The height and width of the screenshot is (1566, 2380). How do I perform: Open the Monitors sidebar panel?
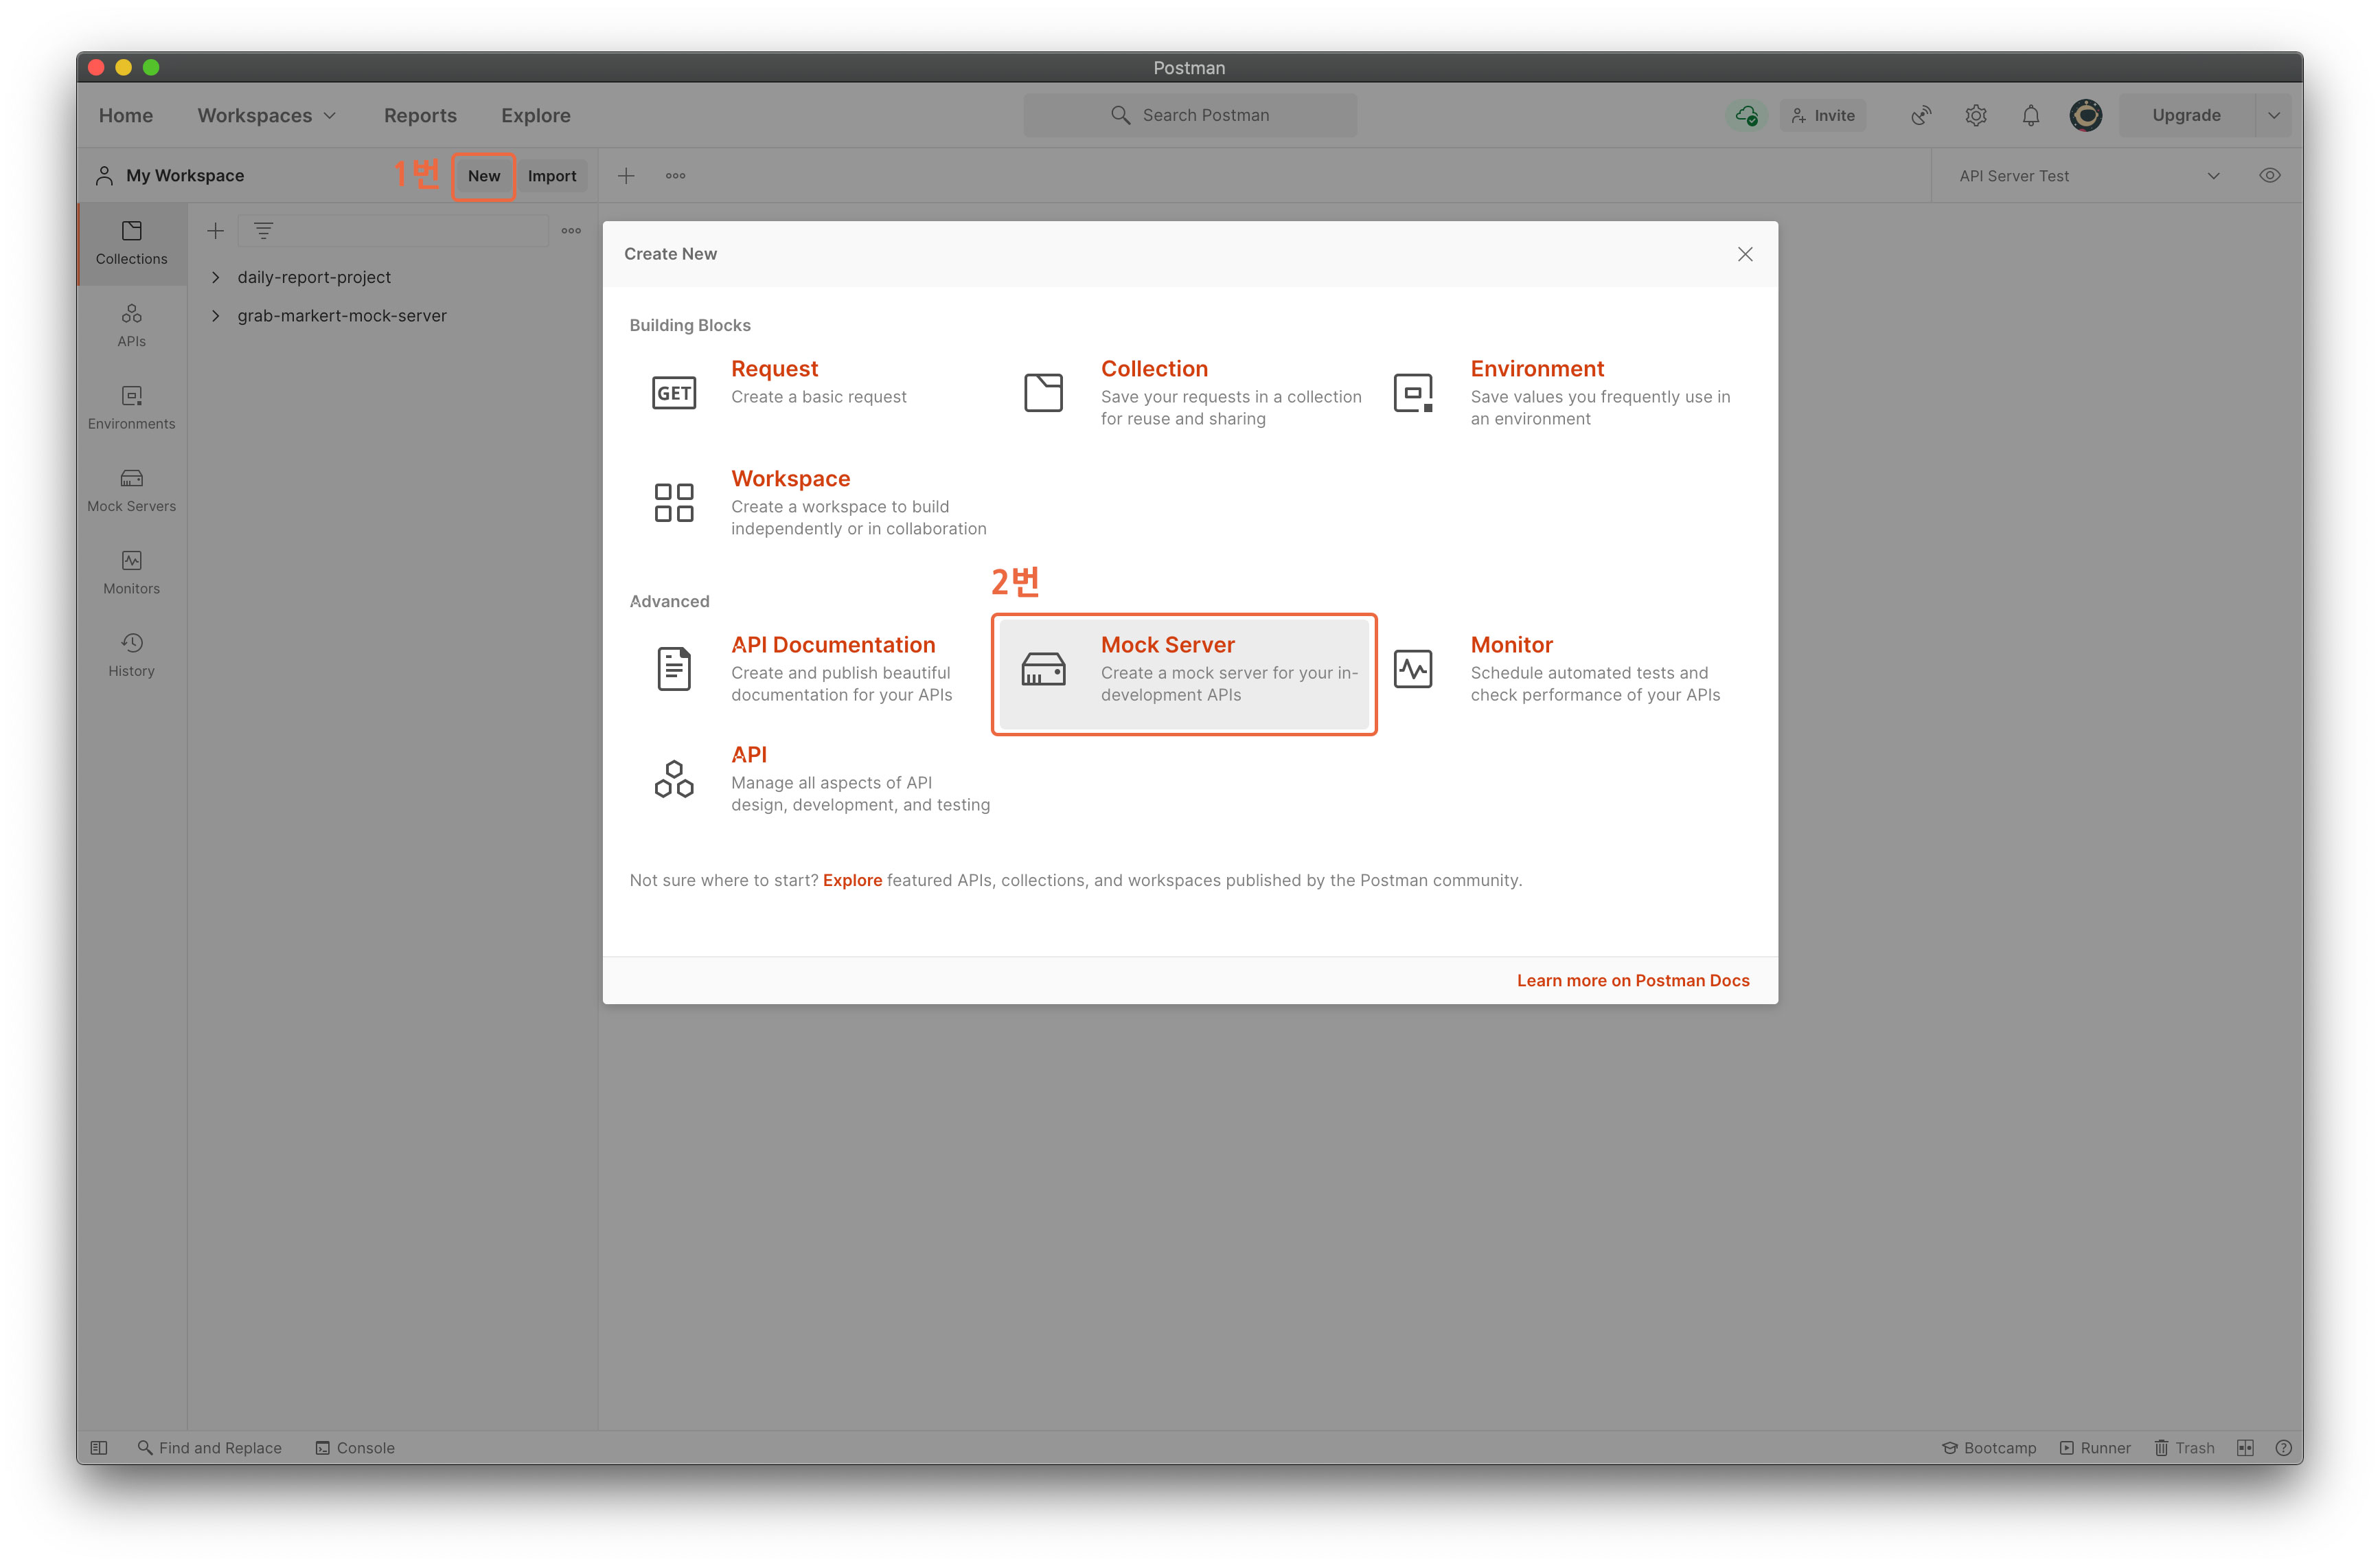pyautogui.click(x=131, y=572)
